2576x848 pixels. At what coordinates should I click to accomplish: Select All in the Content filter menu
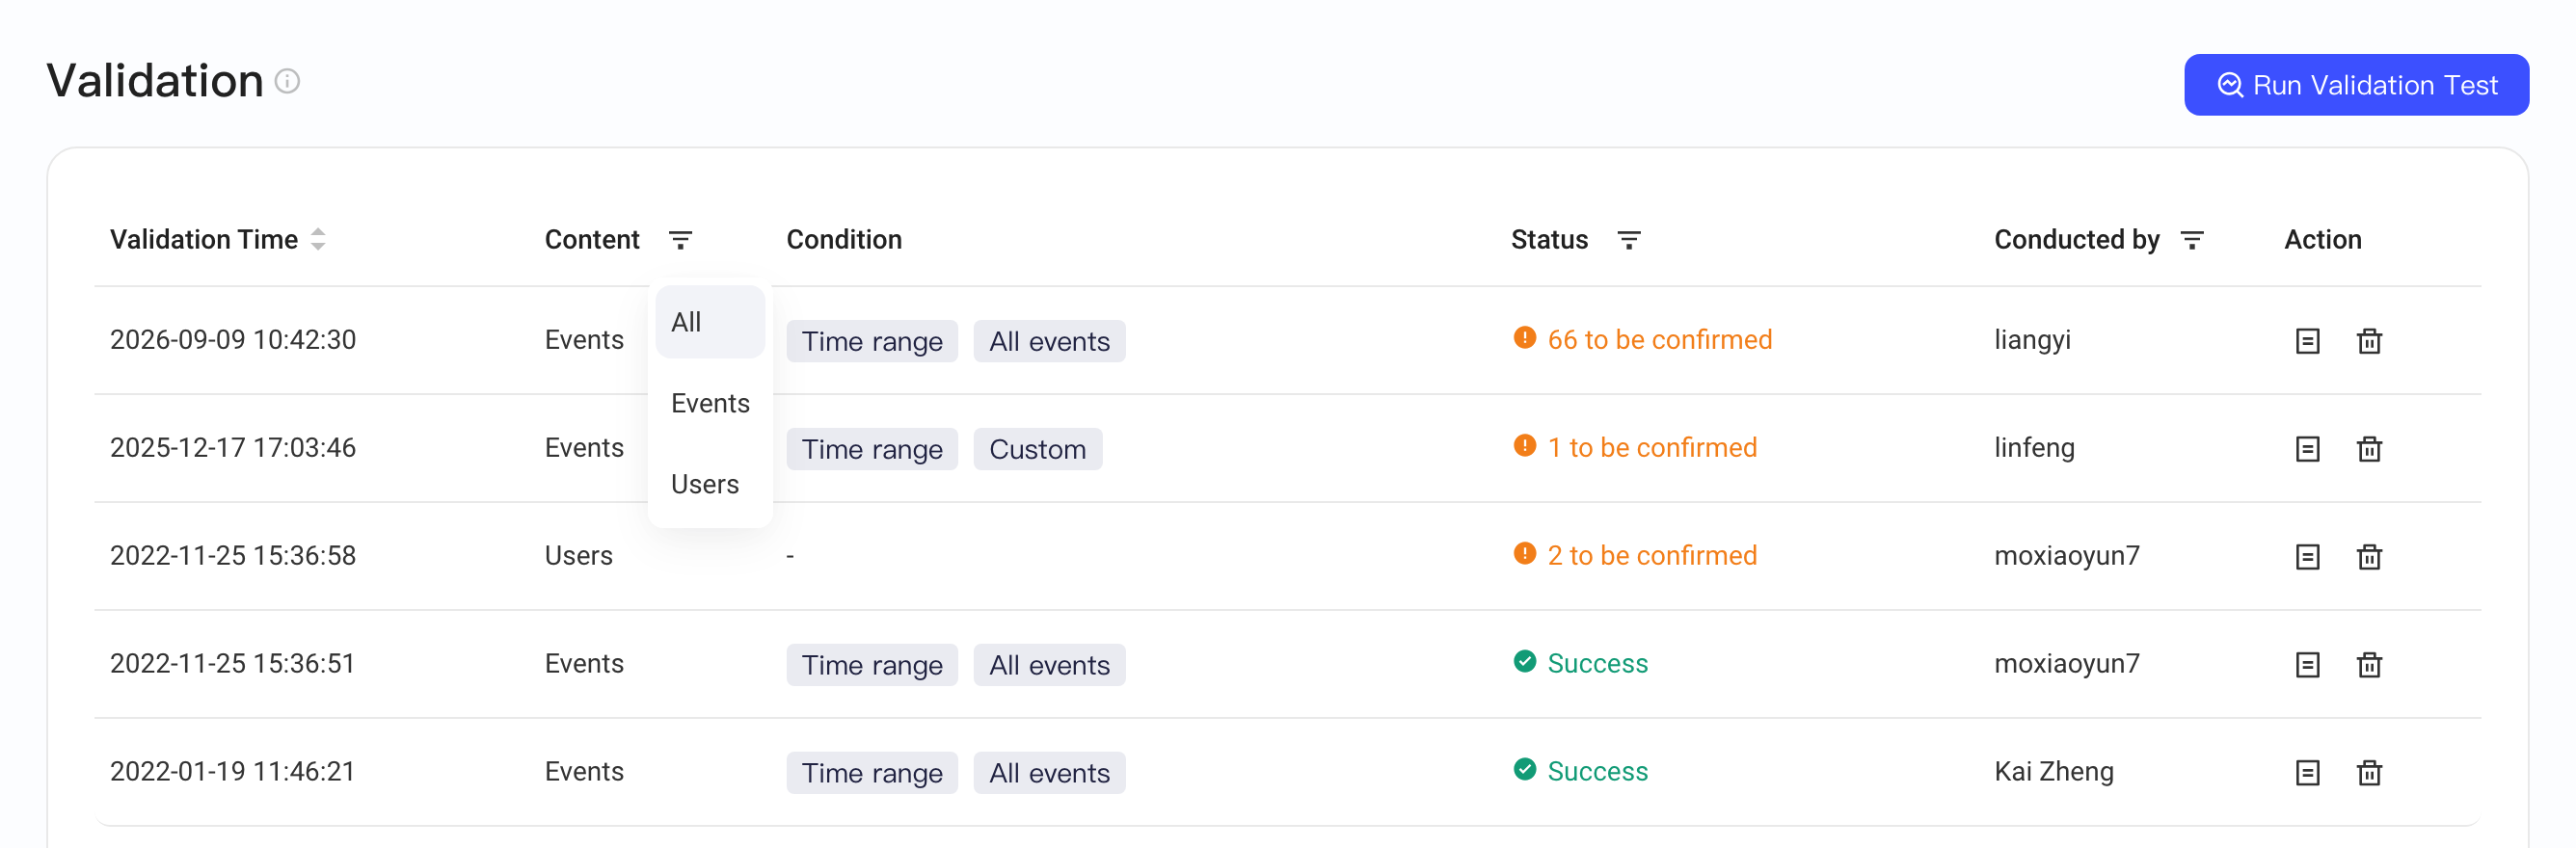click(x=710, y=322)
